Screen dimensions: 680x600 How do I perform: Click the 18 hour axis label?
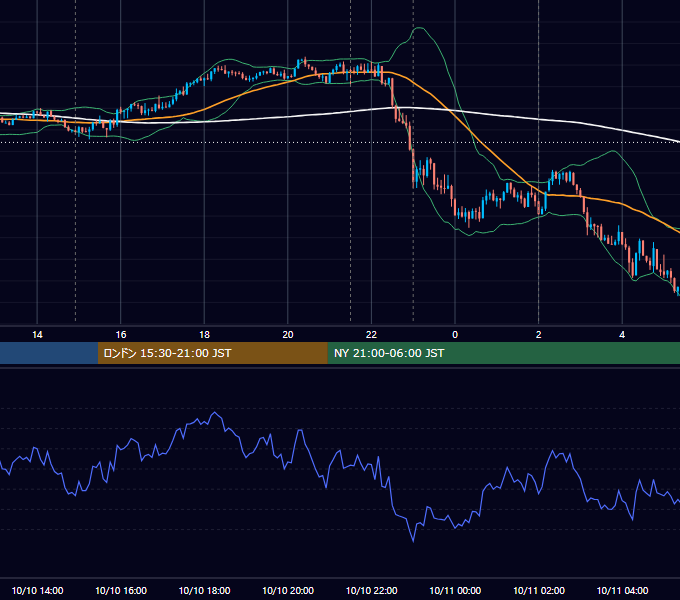[x=204, y=335]
